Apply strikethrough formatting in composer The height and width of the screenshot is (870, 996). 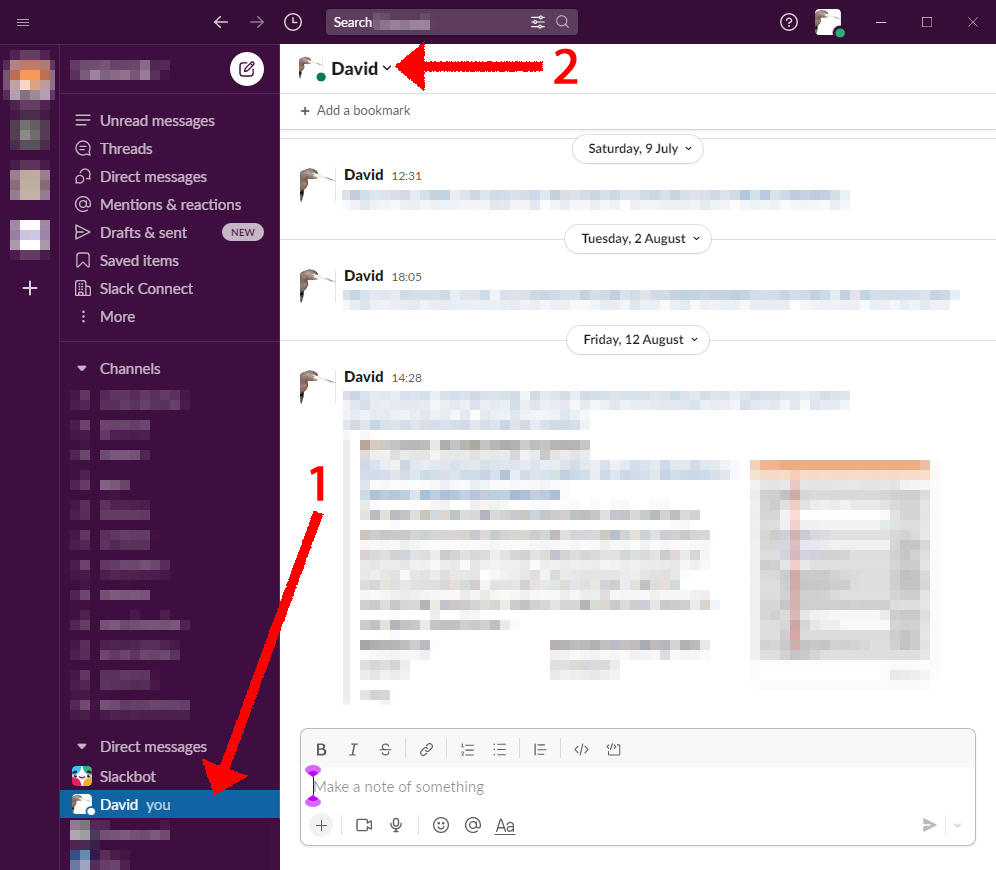pos(386,749)
